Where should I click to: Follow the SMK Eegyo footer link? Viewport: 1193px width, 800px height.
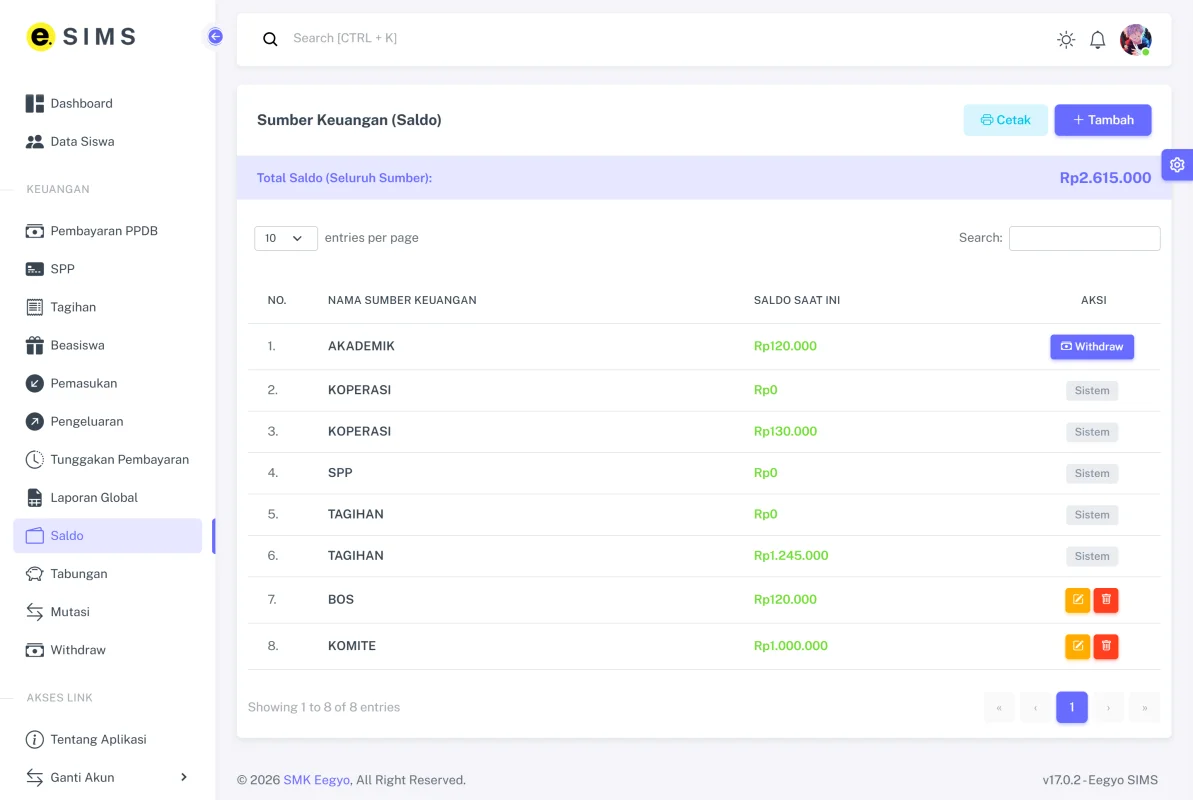317,779
